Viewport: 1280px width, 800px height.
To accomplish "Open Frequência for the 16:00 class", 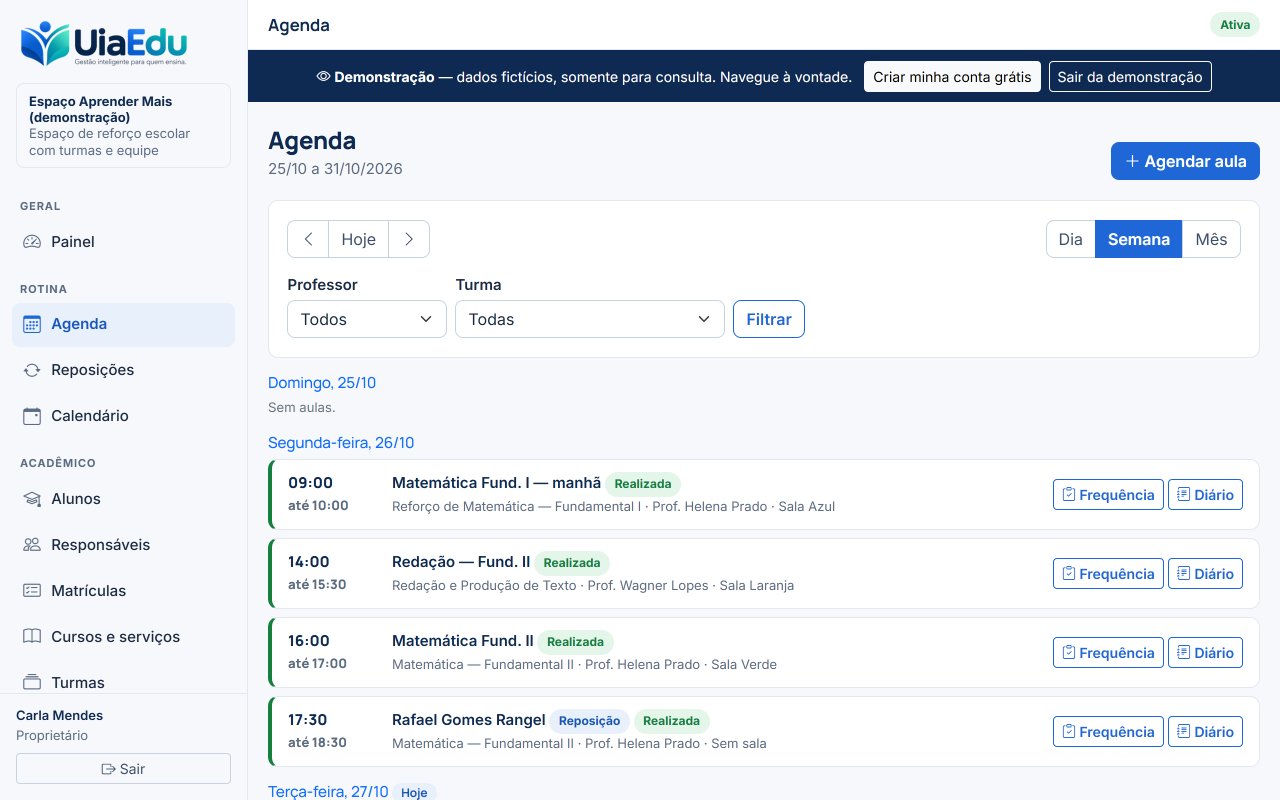I will click(1108, 653).
